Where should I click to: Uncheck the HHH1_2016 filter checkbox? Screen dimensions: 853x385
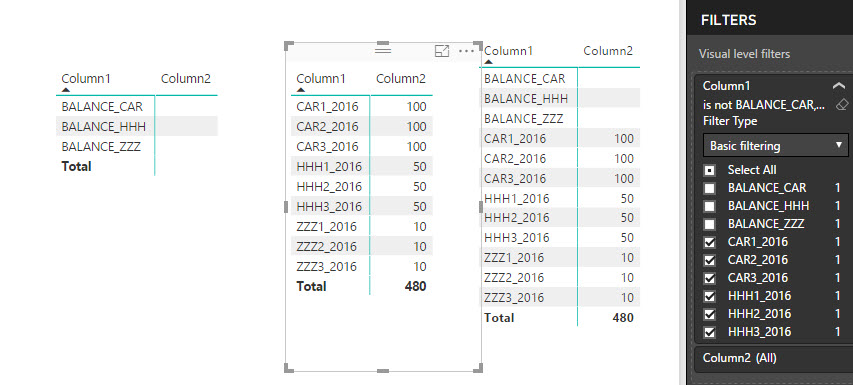point(709,296)
